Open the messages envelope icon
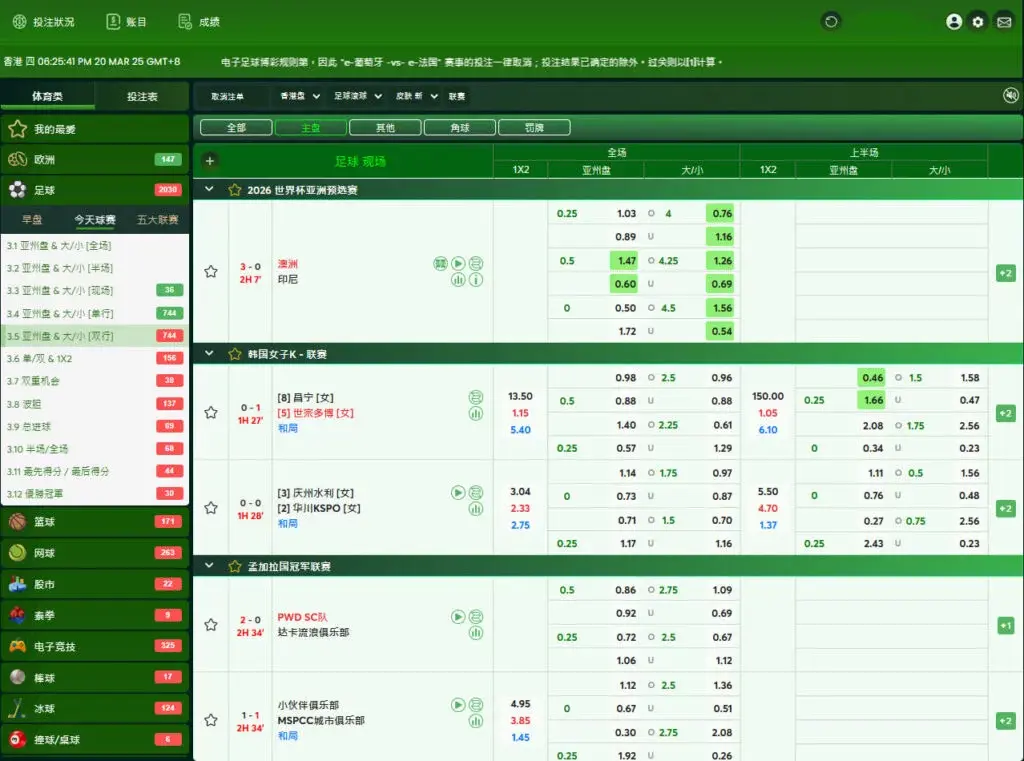The height and width of the screenshot is (761, 1024). [1002, 22]
